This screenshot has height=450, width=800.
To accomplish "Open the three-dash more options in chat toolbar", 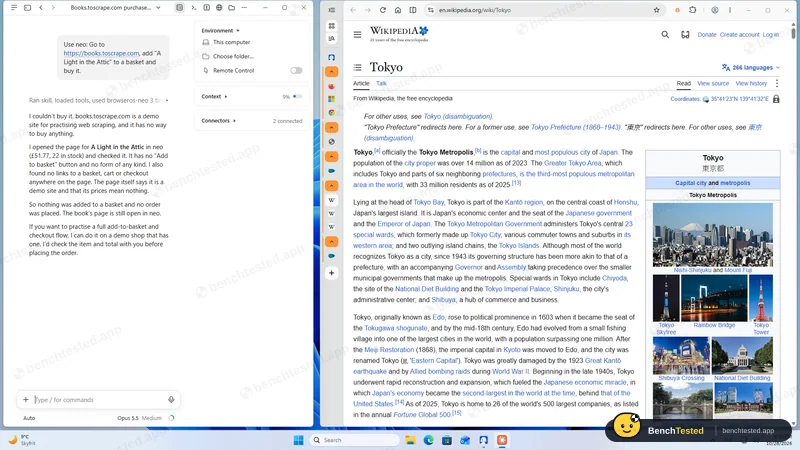I will 244,8.
